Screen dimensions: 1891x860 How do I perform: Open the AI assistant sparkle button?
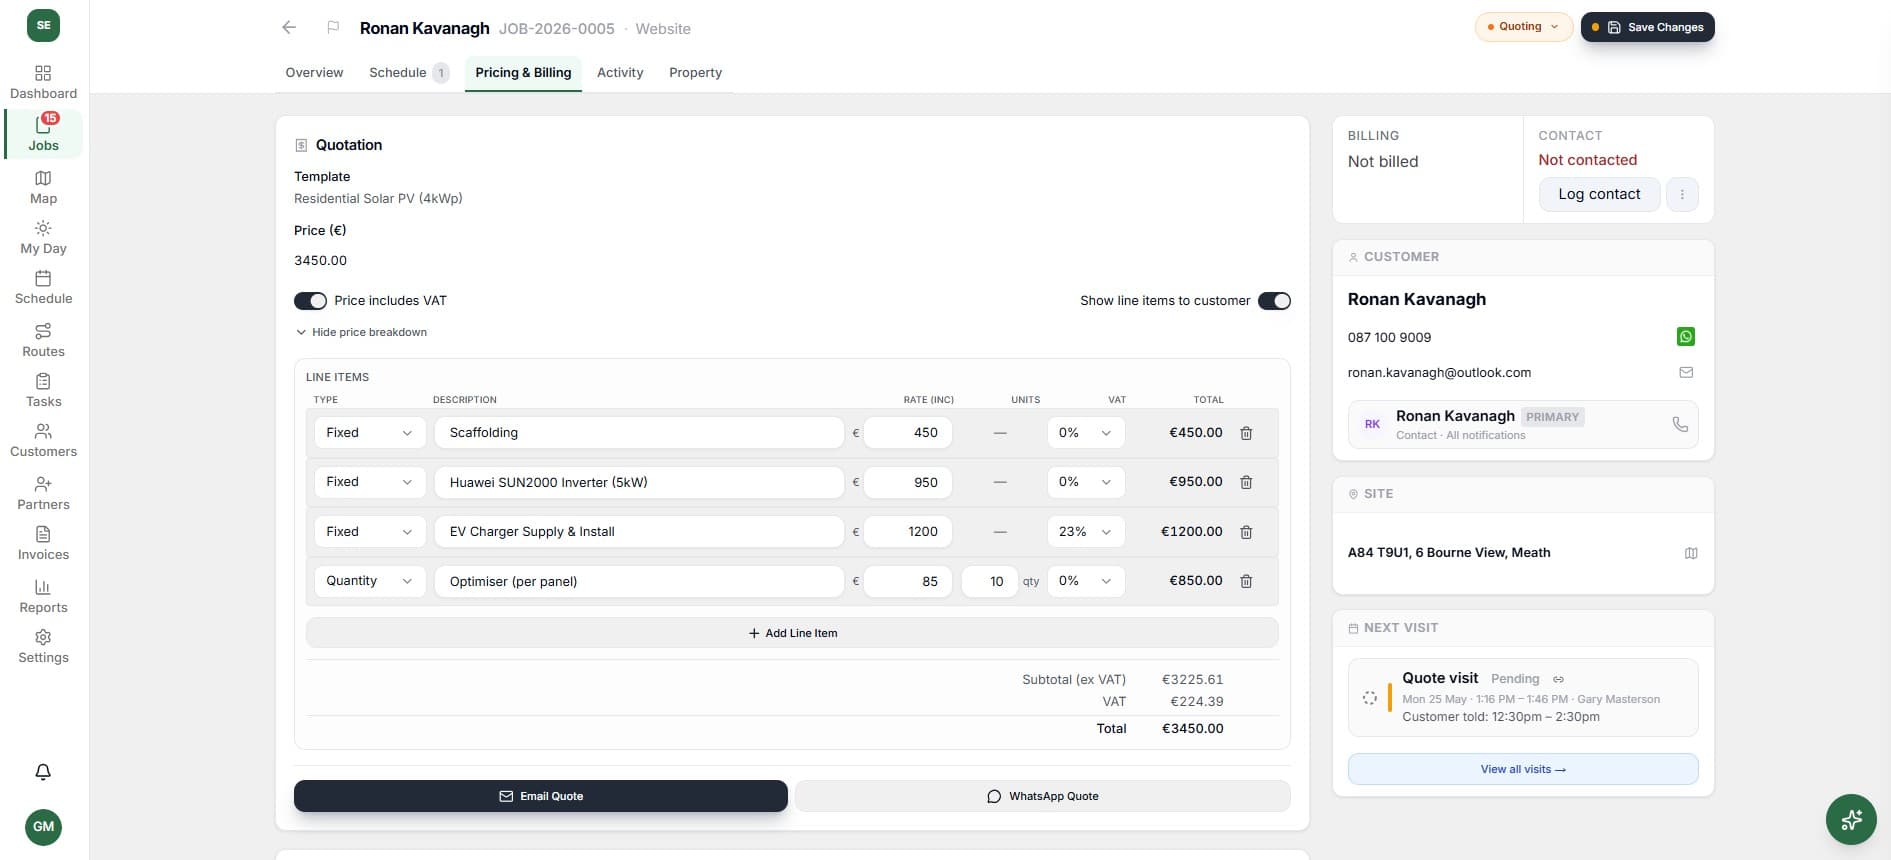click(1851, 820)
